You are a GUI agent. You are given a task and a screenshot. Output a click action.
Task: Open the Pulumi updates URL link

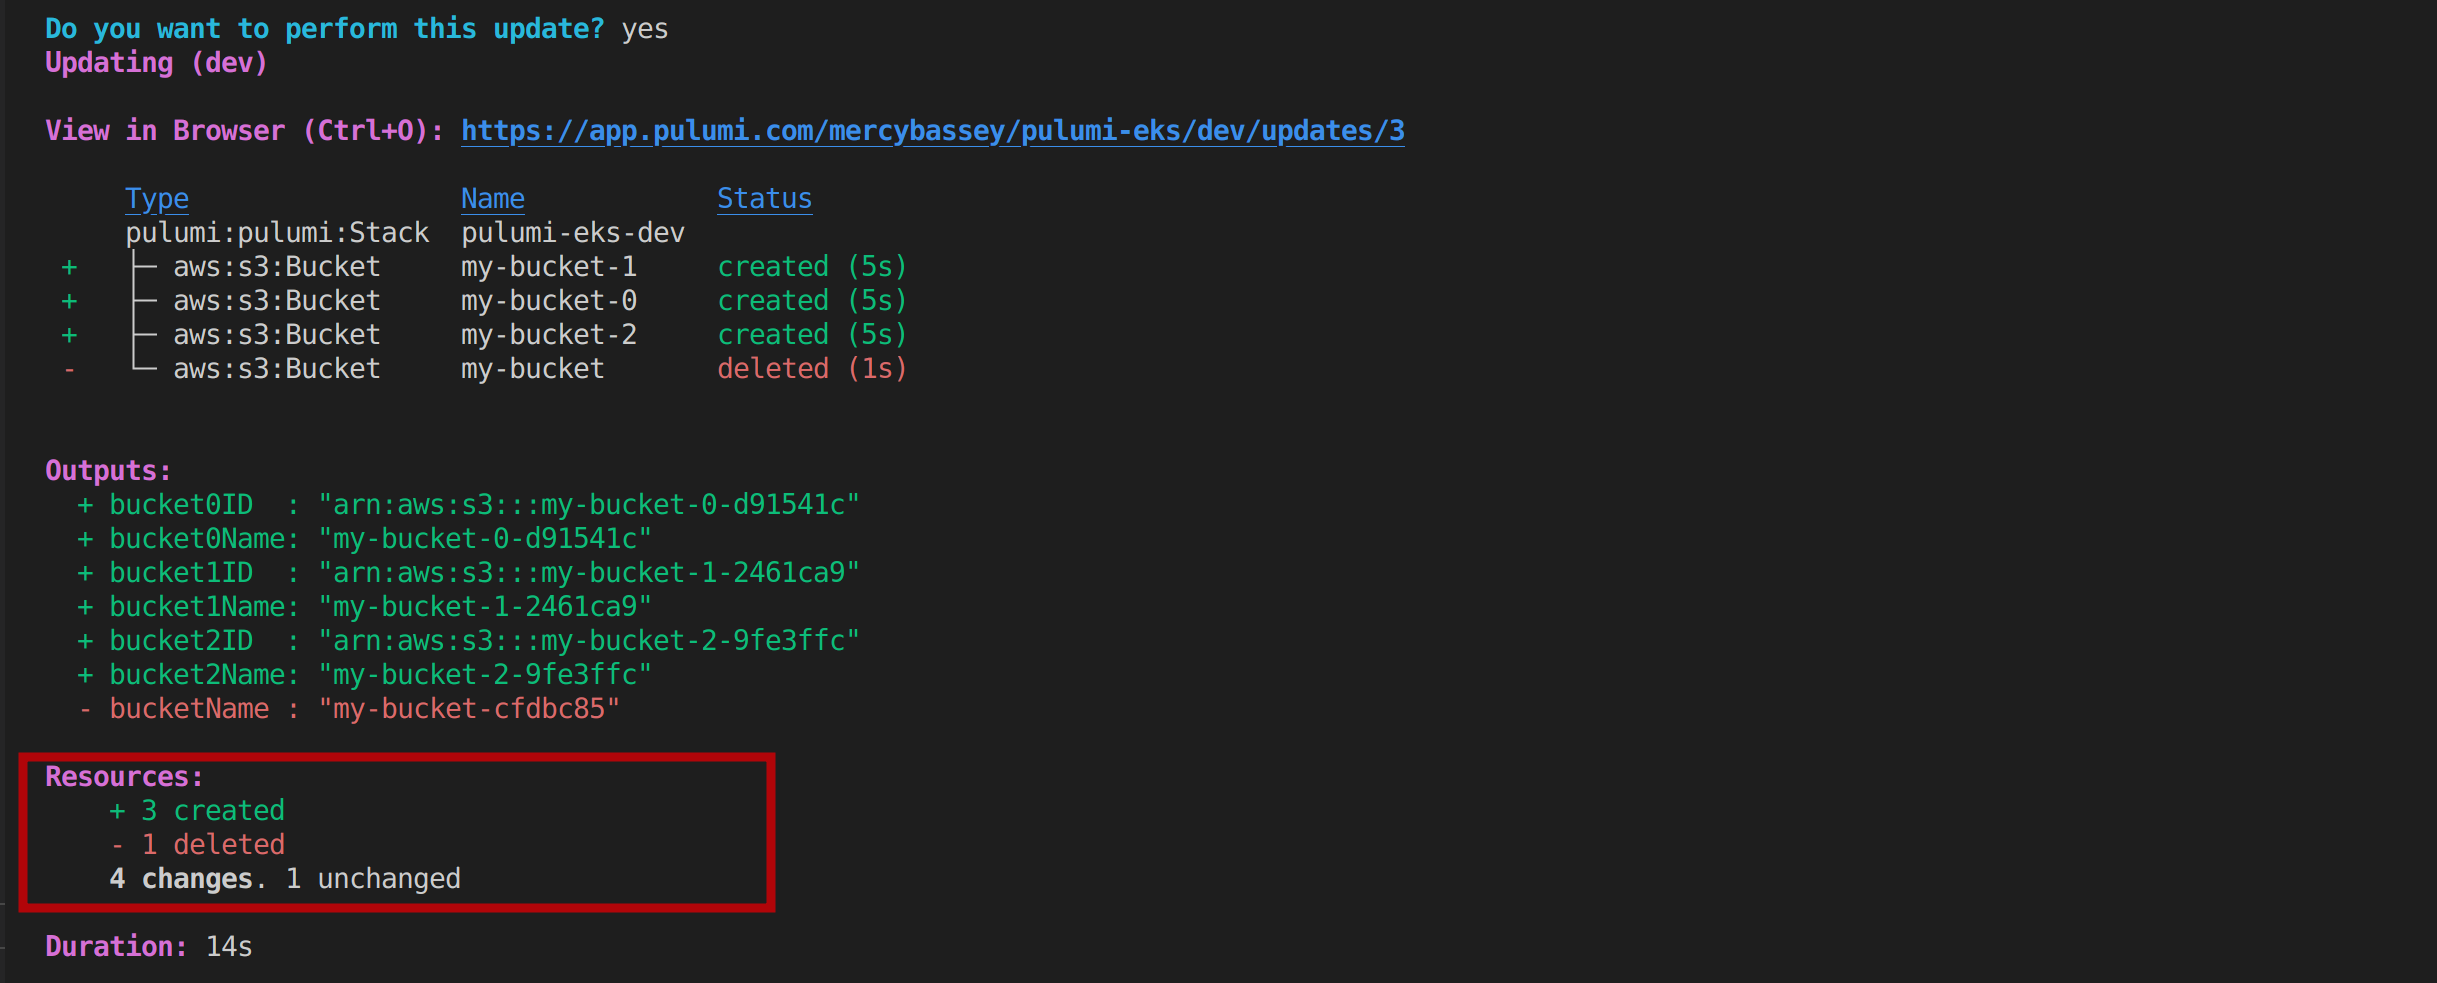pos(932,131)
